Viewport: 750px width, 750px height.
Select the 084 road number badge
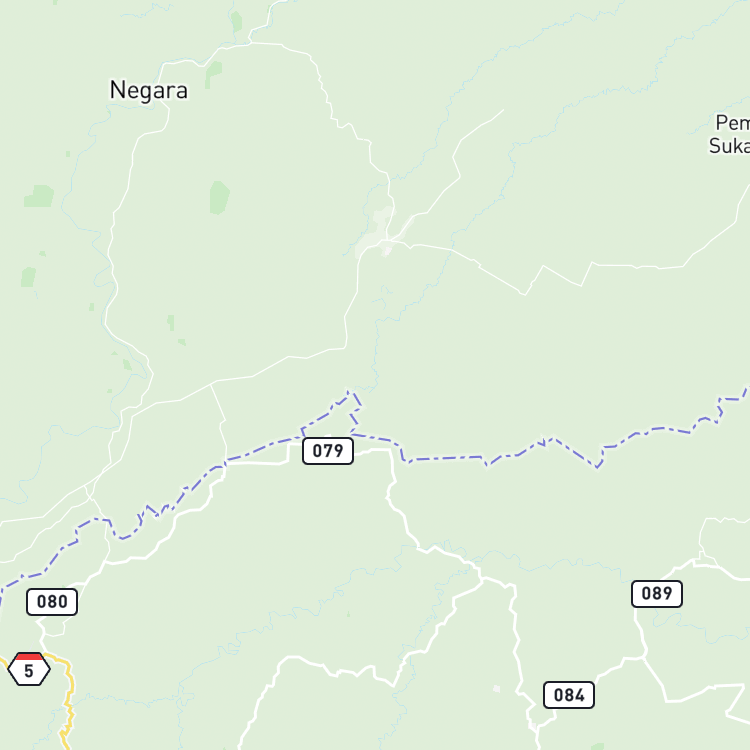pos(569,695)
